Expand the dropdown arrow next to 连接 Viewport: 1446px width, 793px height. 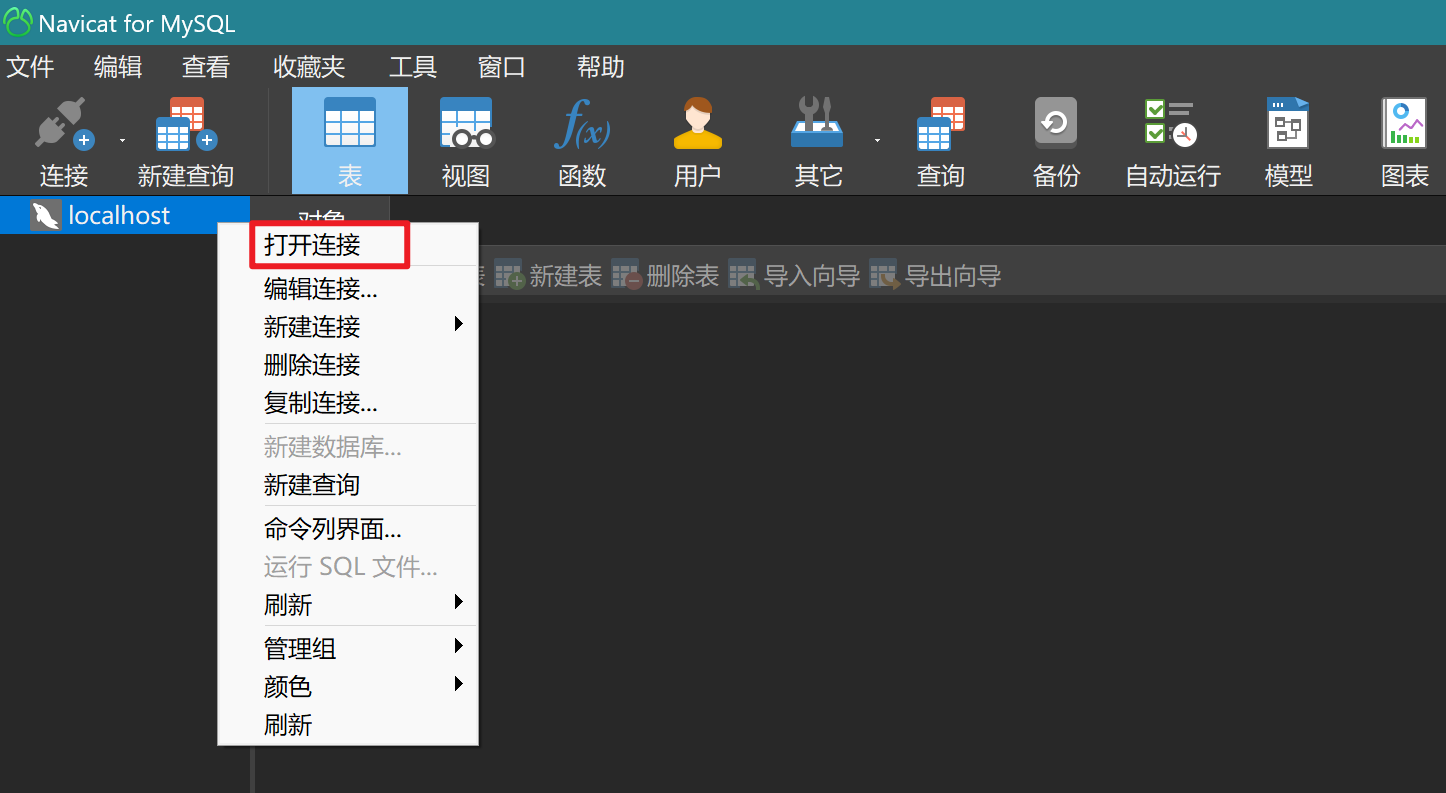122,141
